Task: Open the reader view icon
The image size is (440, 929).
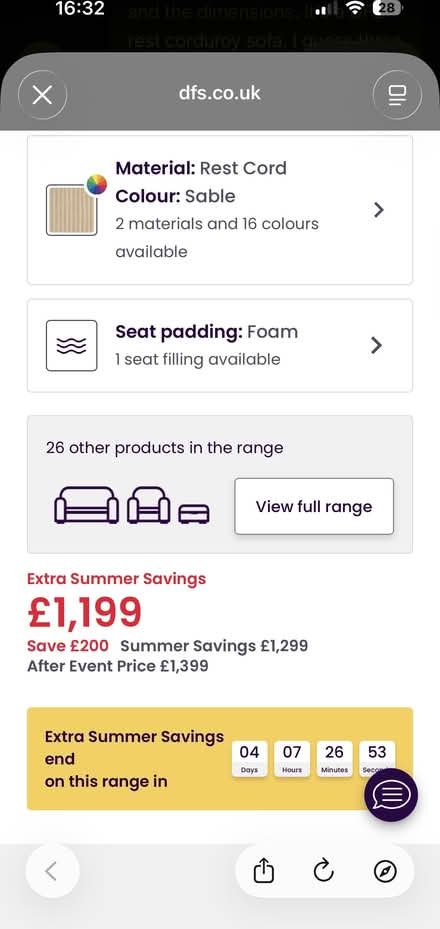Action: (x=397, y=95)
